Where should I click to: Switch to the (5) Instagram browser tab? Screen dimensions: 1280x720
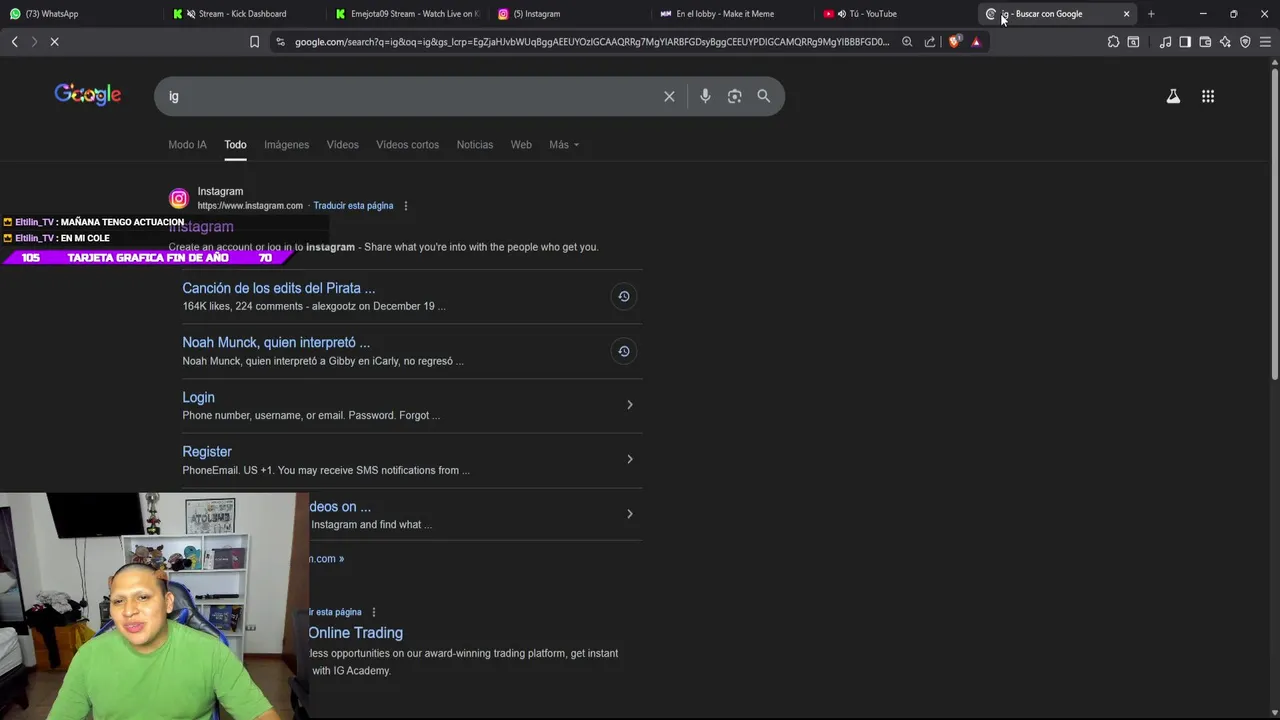click(569, 14)
